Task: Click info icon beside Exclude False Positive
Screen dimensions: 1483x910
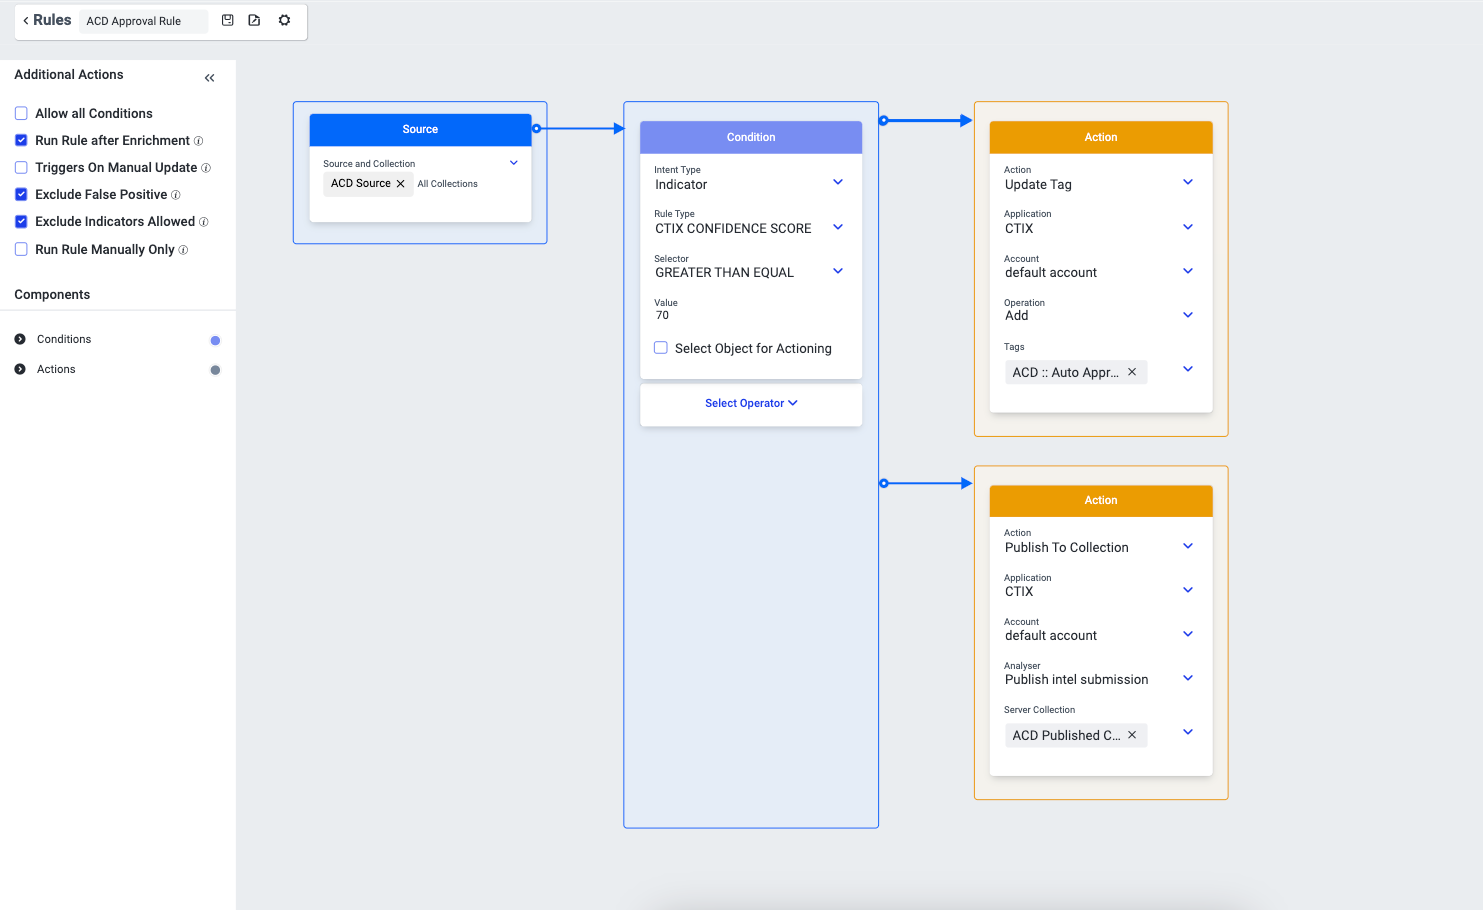Action: tap(176, 195)
